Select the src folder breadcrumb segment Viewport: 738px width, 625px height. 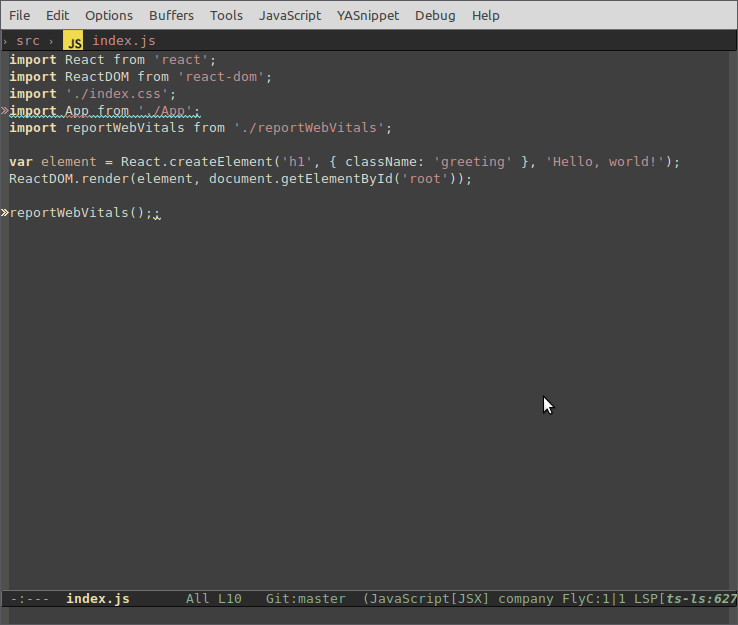click(28, 41)
